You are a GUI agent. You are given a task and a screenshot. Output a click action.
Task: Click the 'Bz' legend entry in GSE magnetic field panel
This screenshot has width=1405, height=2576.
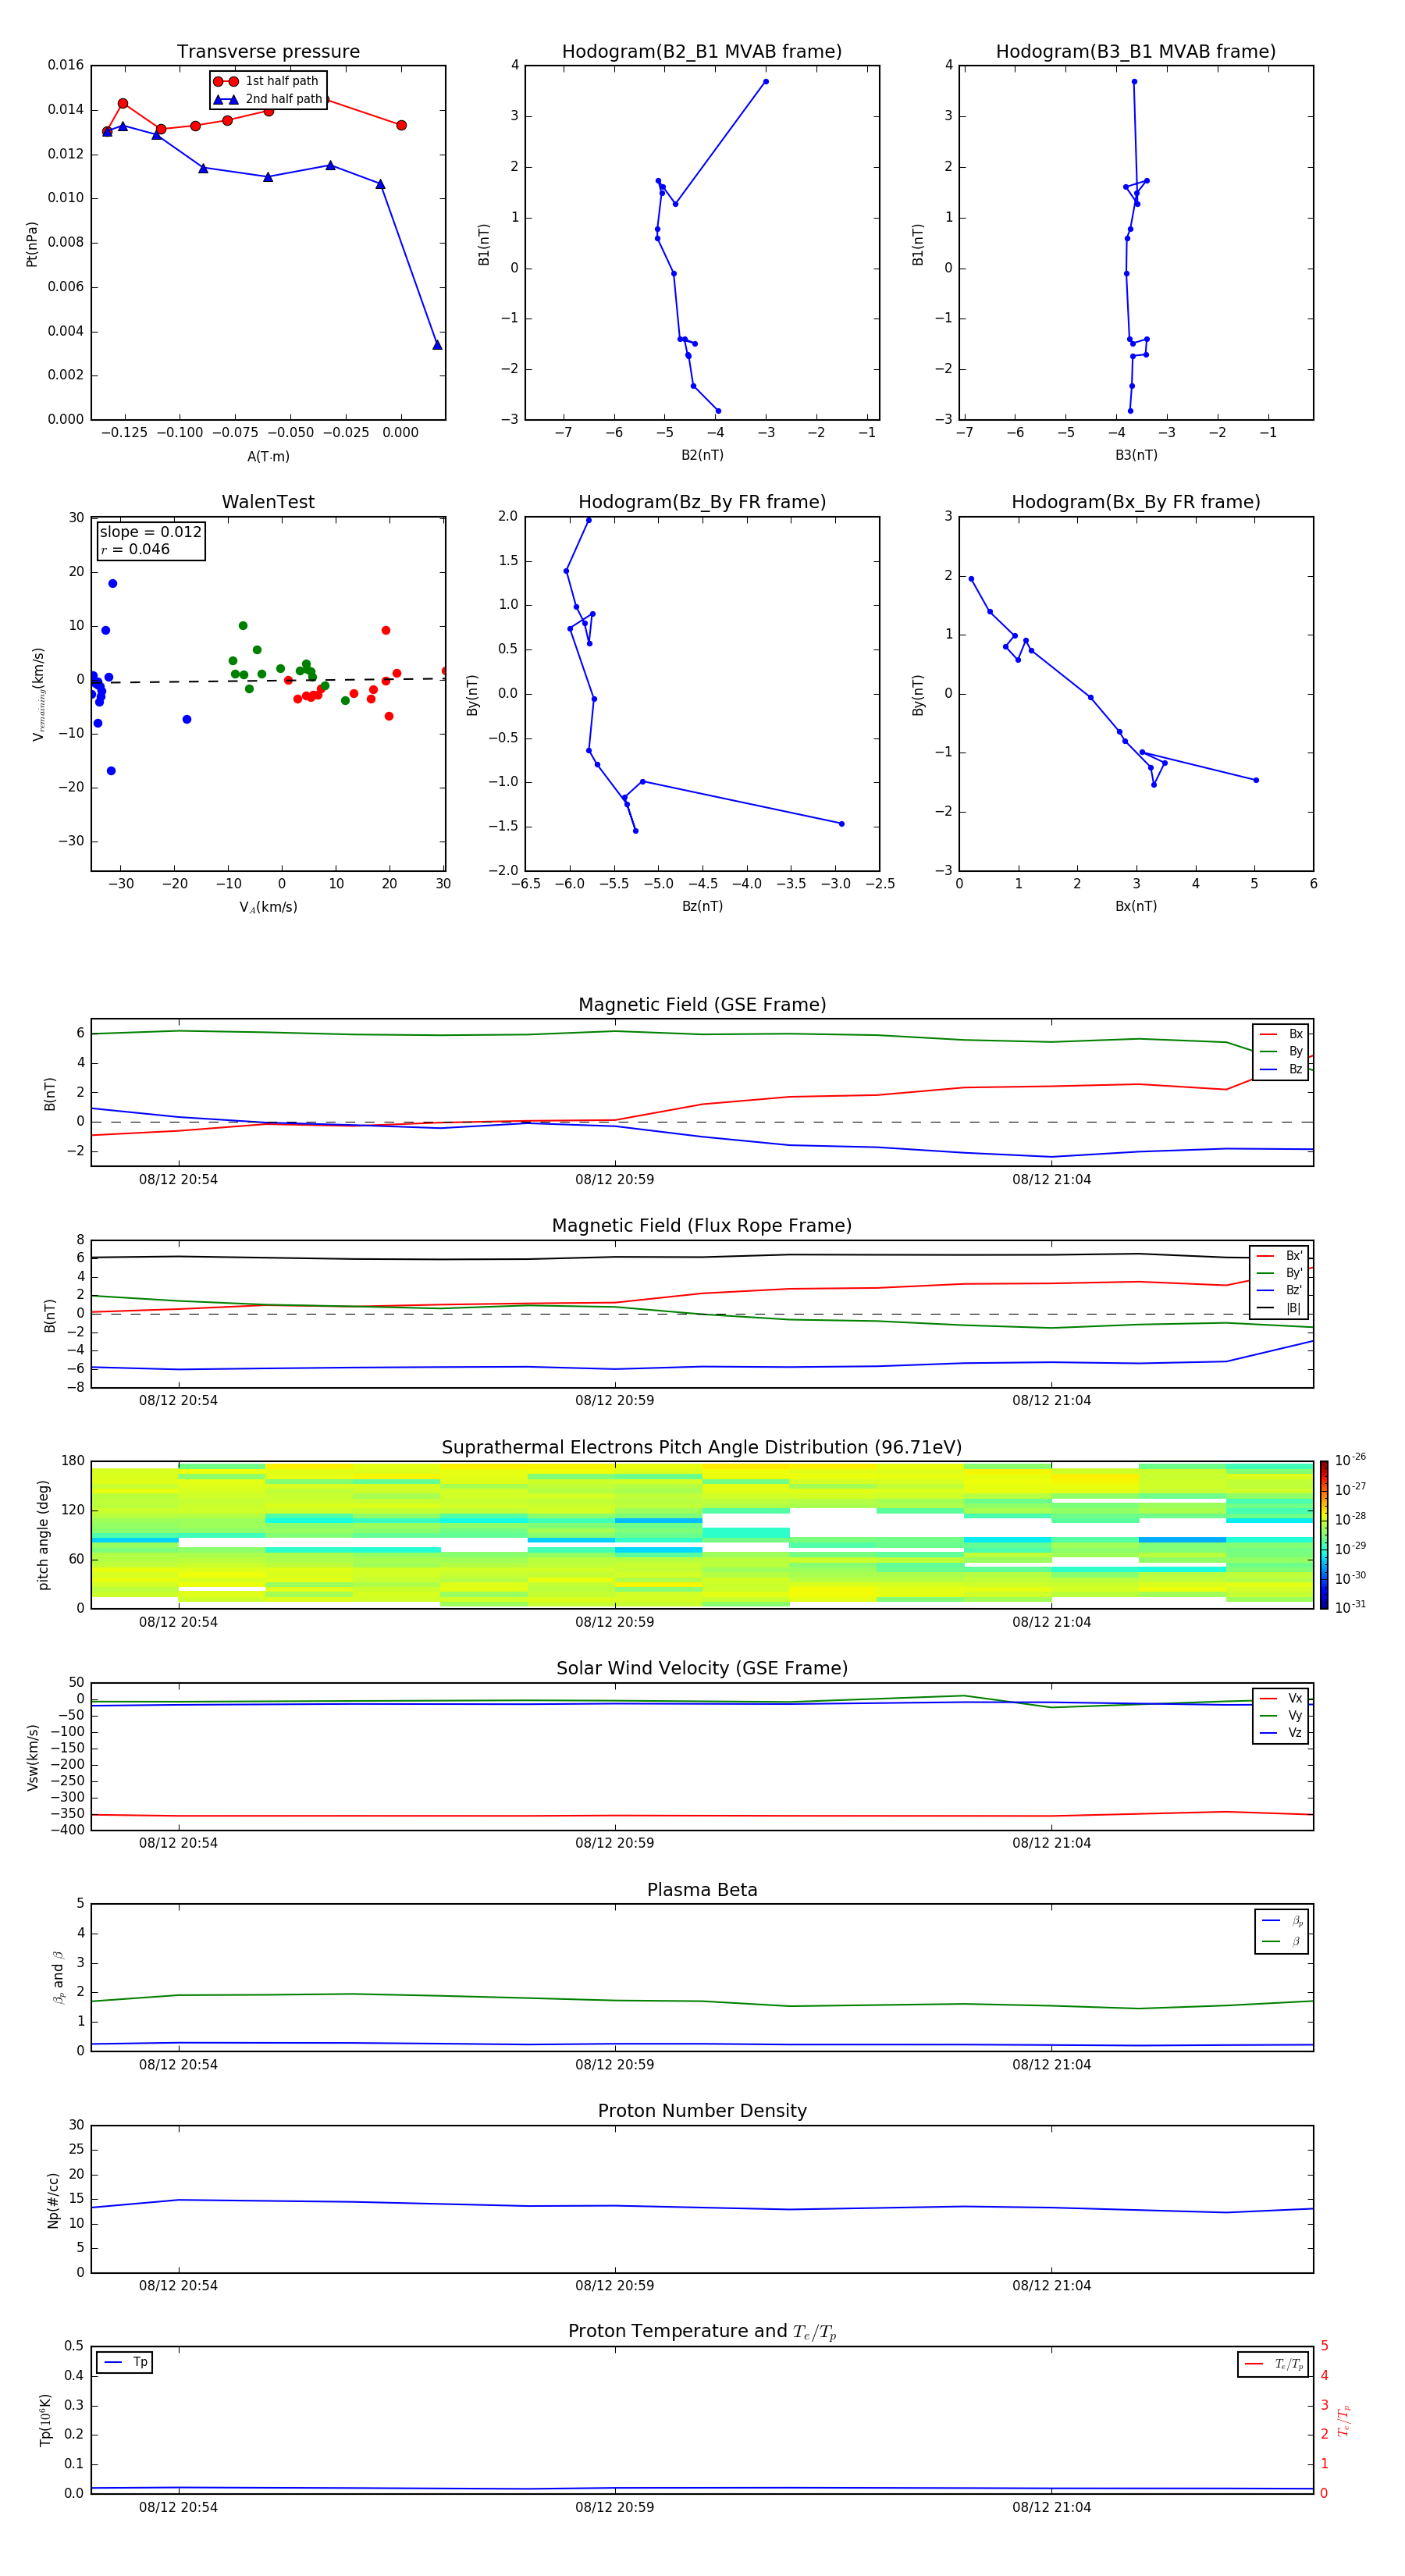click(x=1281, y=1070)
